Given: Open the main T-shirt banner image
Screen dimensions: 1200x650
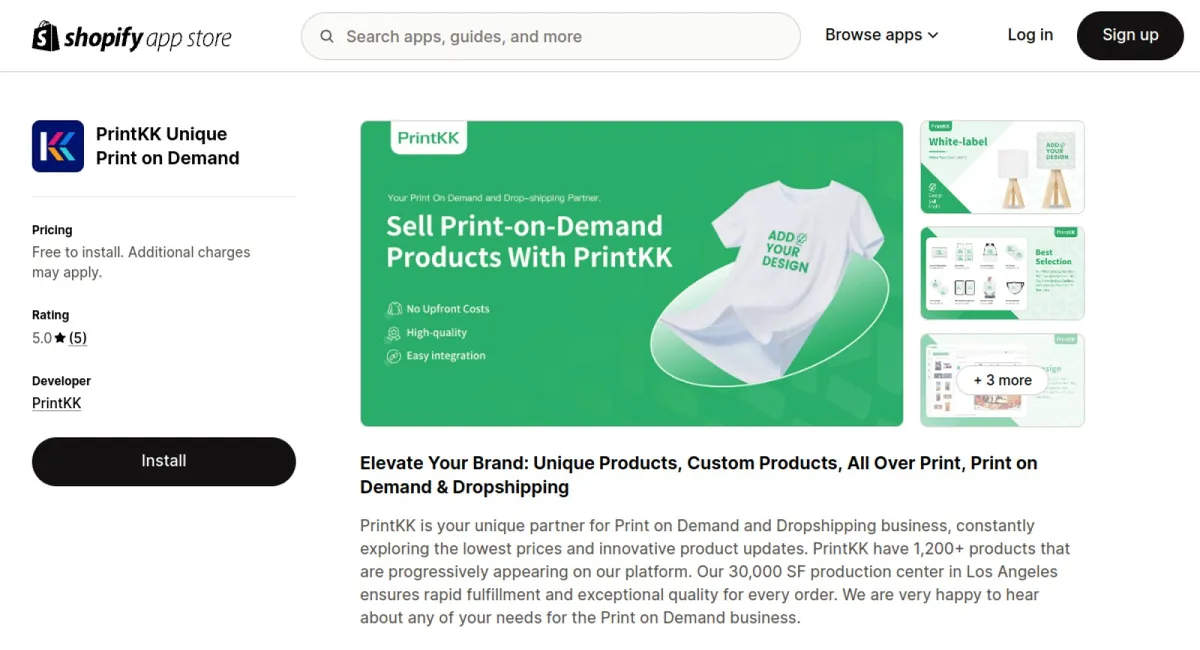Looking at the screenshot, I should (631, 273).
